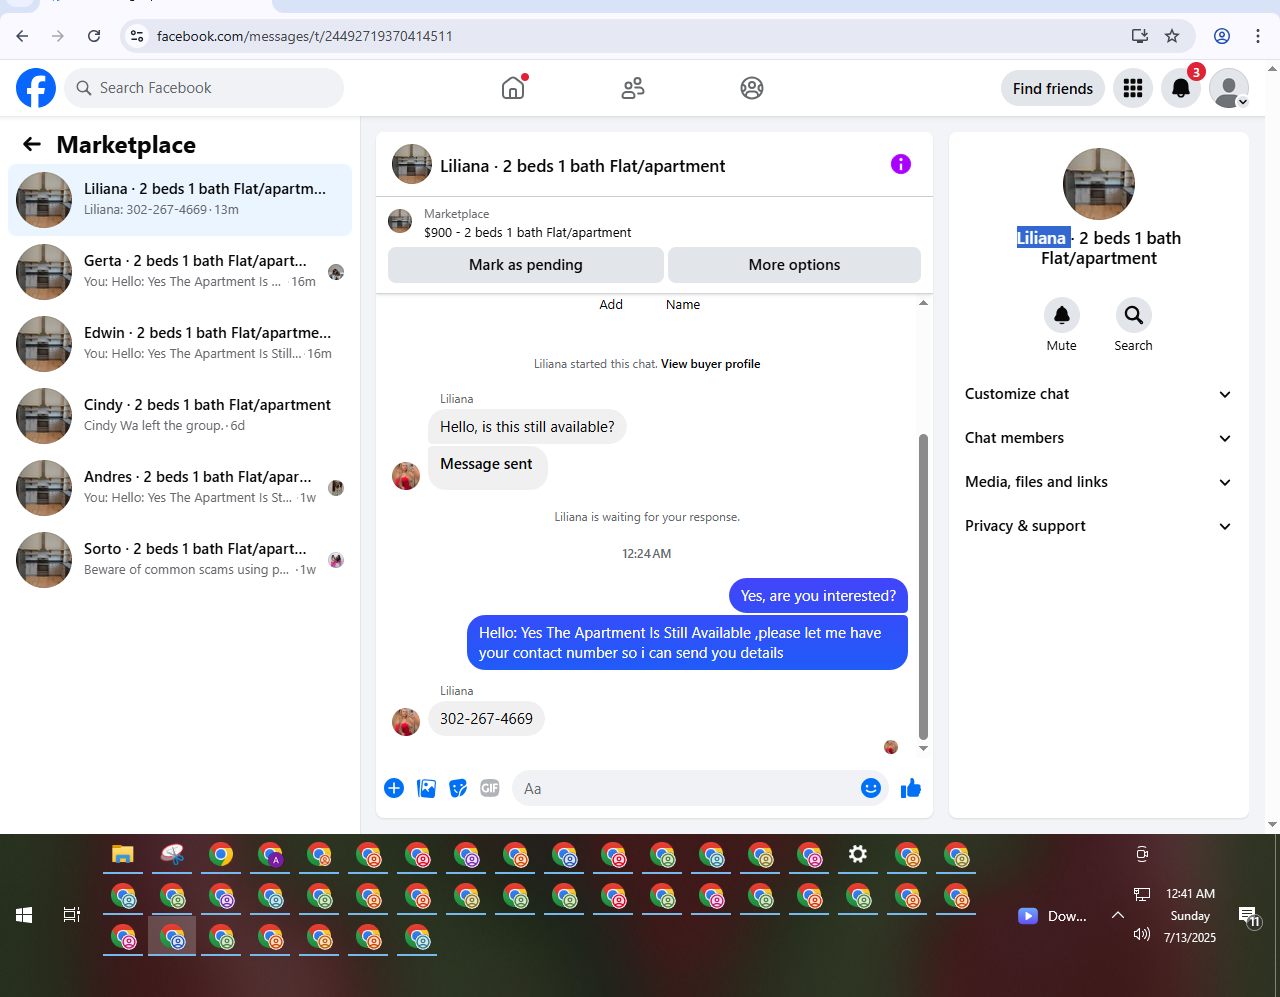This screenshot has height=997, width=1280.
Task: Open Andres conversation in list
Action: point(180,488)
